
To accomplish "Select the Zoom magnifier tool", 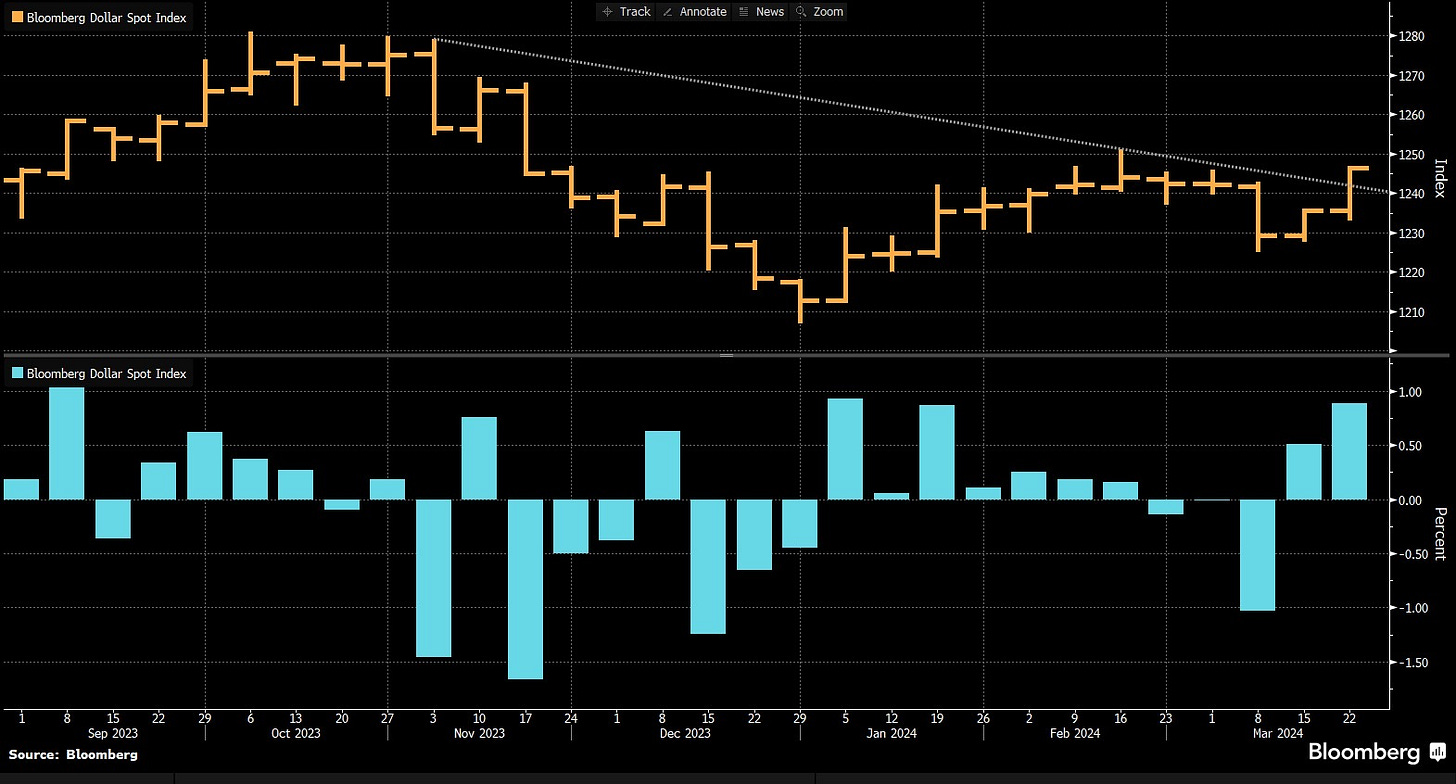I will click(820, 12).
